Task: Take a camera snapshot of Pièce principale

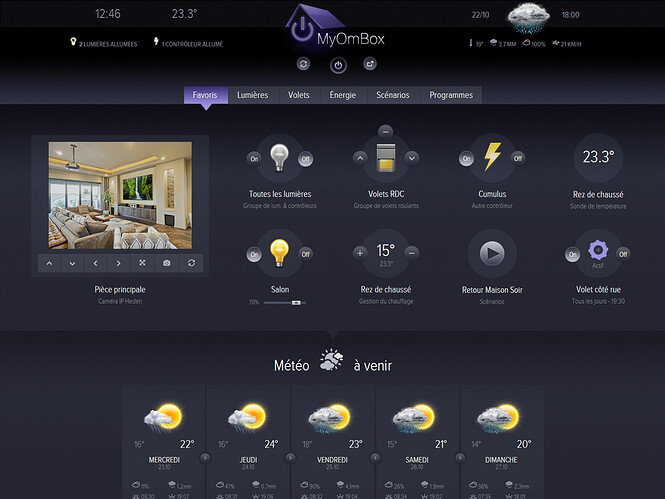Action: point(167,263)
